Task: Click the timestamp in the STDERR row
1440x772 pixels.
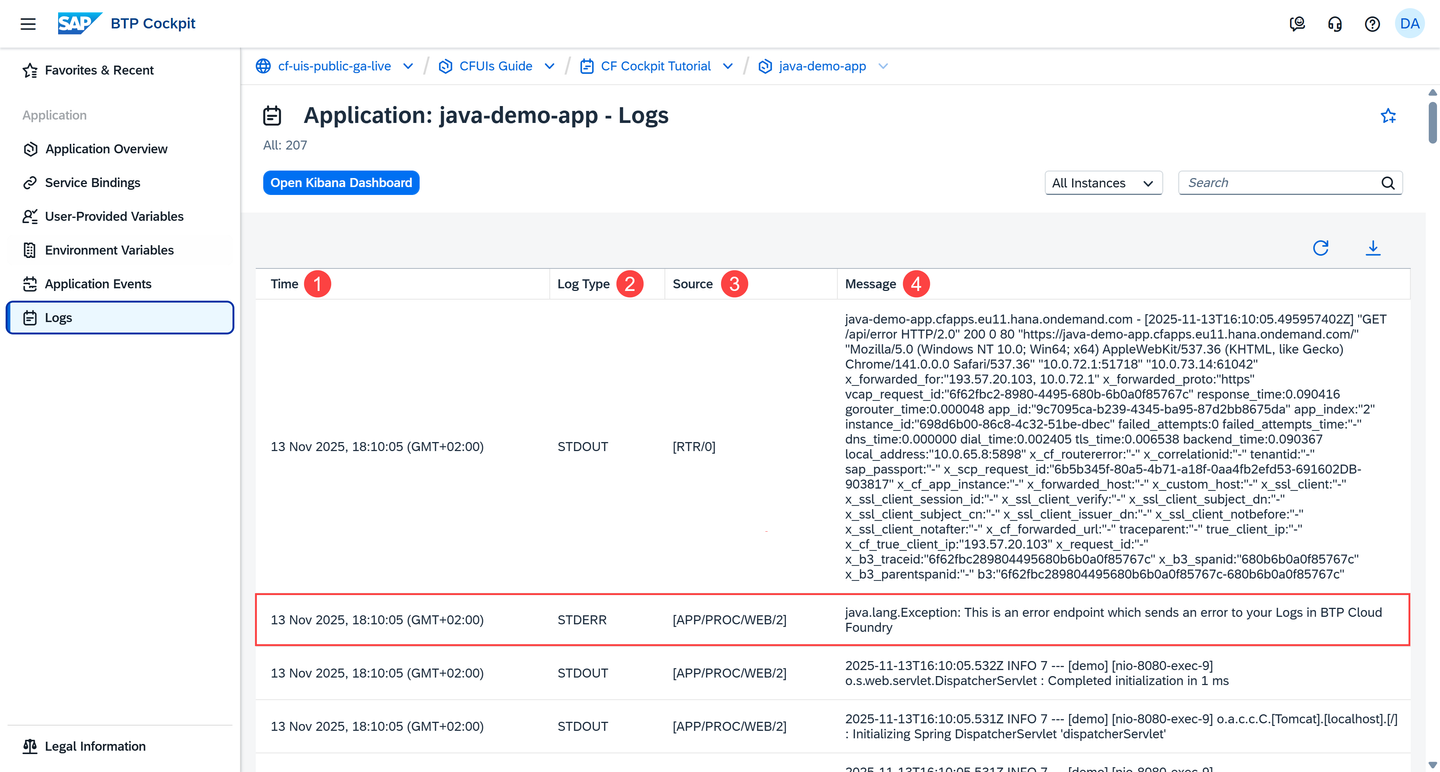Action: (377, 620)
